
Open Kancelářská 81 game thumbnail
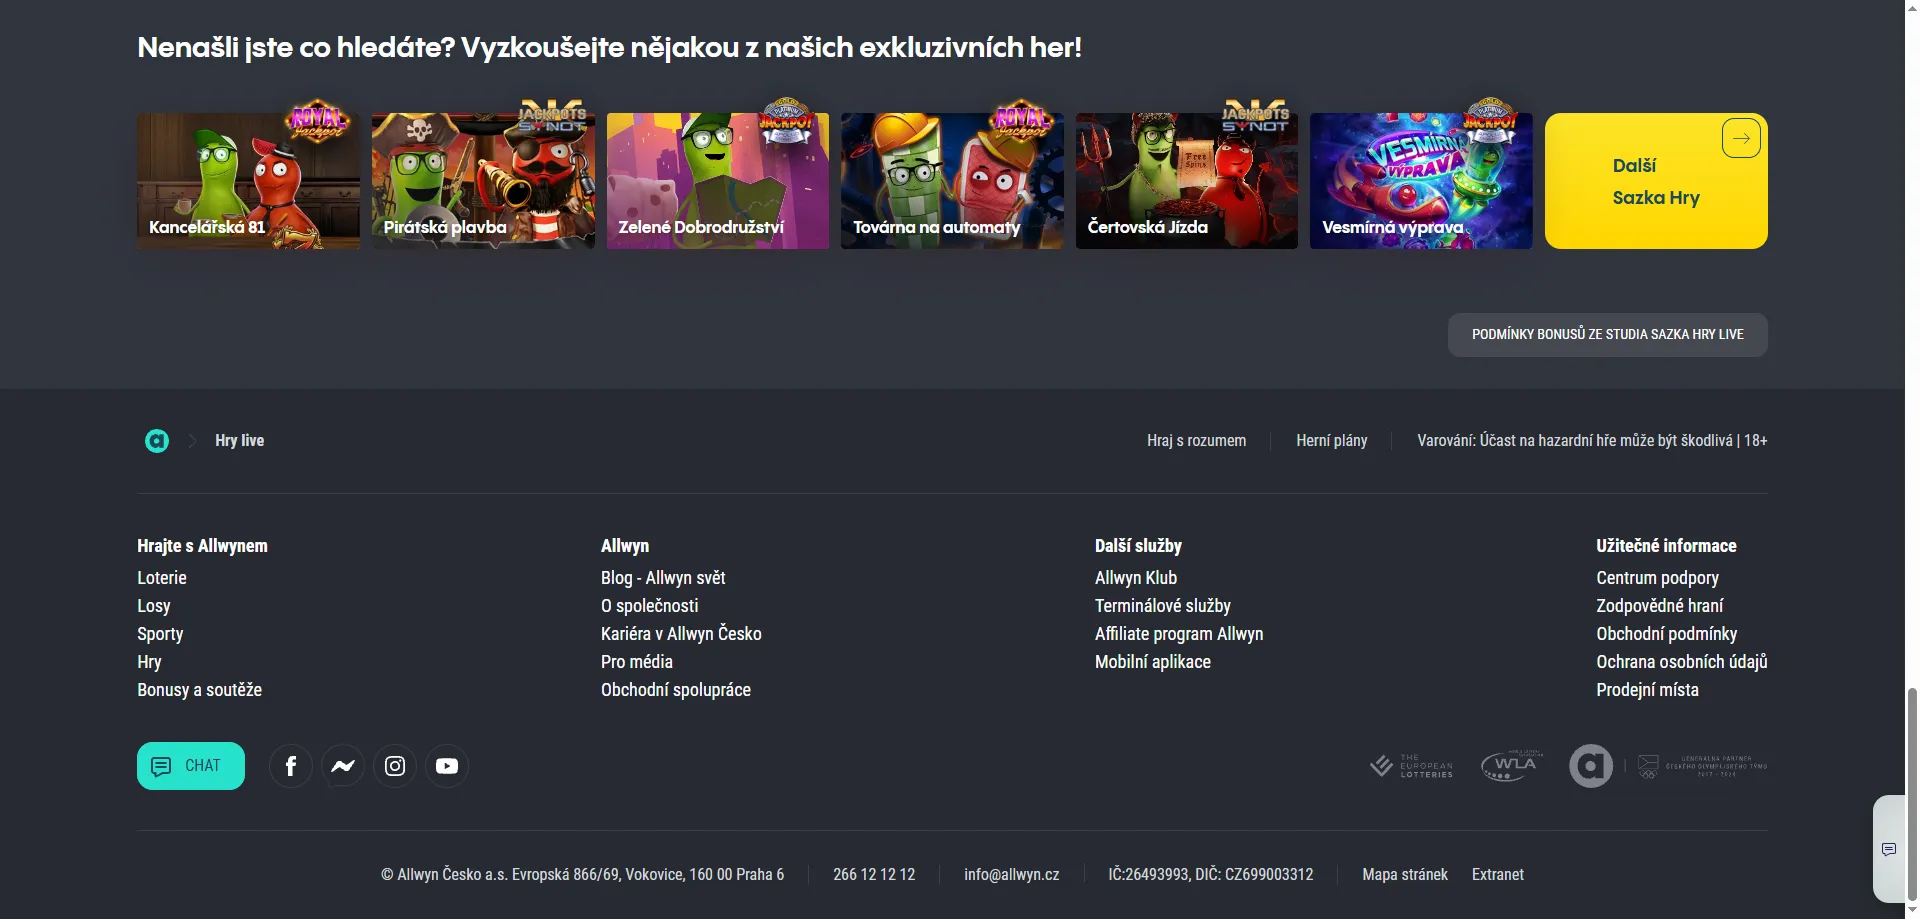(248, 181)
